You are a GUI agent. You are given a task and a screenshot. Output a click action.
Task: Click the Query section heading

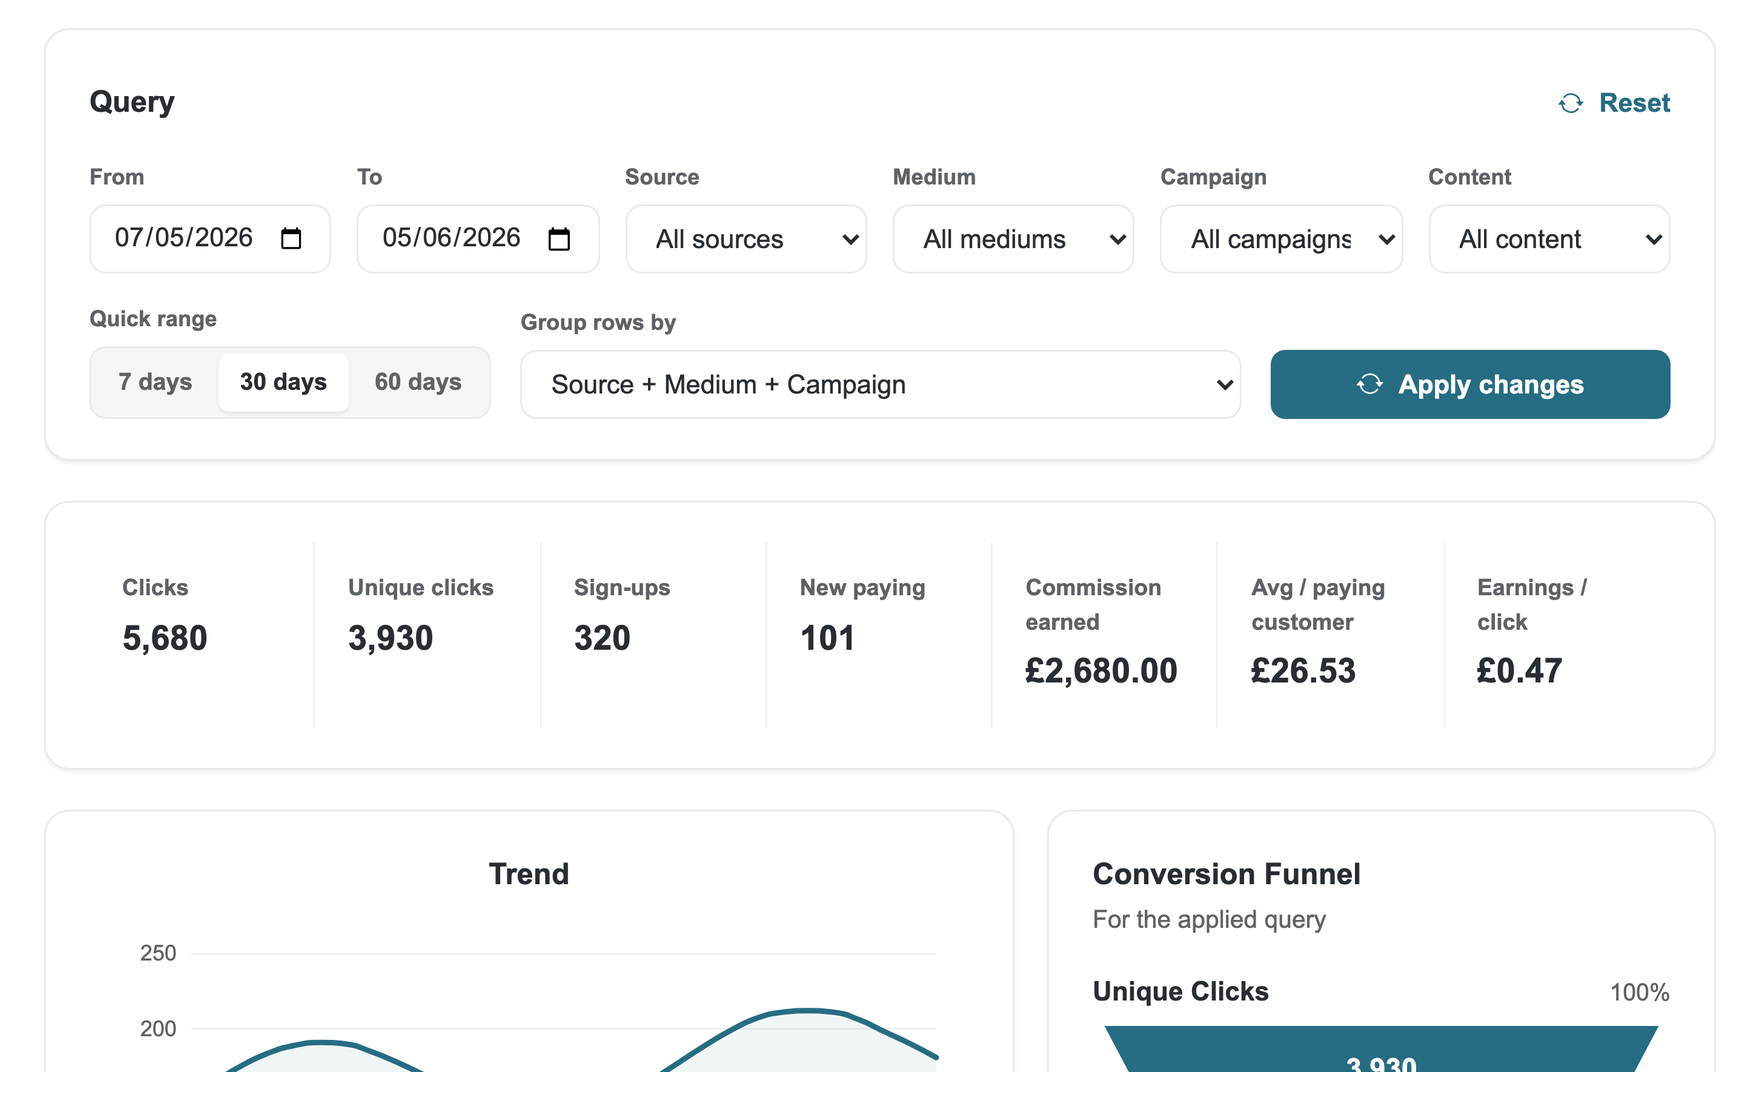(x=132, y=102)
